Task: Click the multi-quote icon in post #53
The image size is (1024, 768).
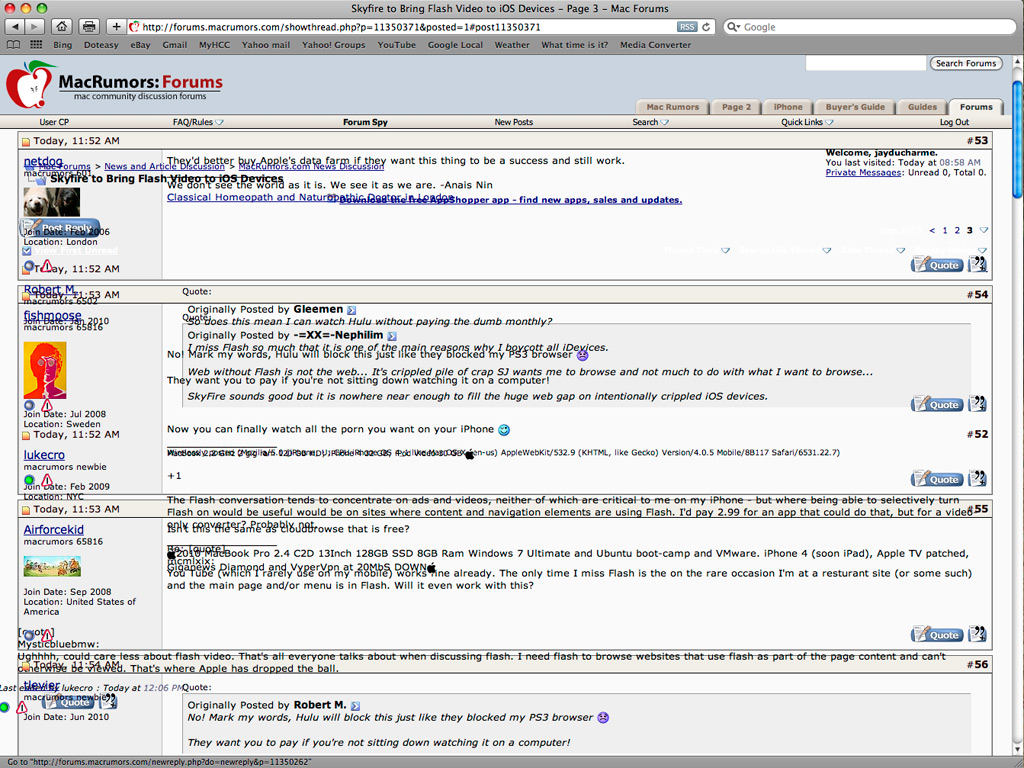Action: click(x=978, y=264)
